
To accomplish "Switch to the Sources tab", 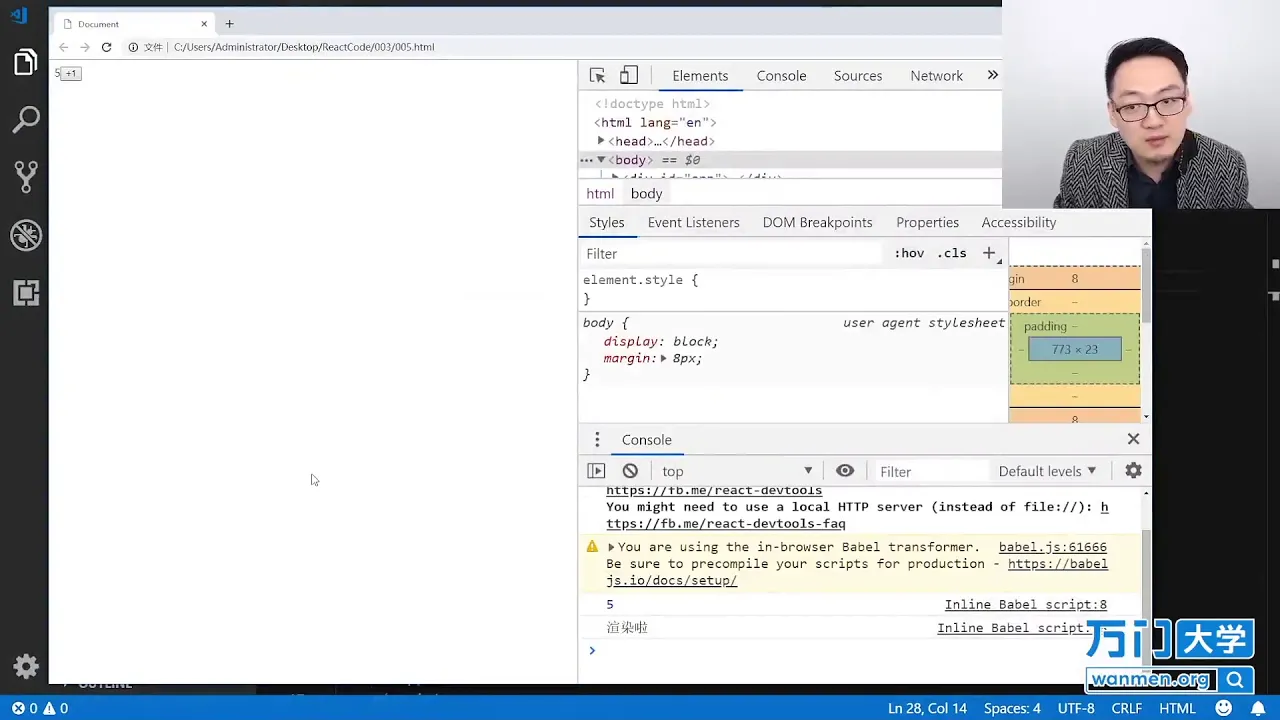I will click(858, 76).
